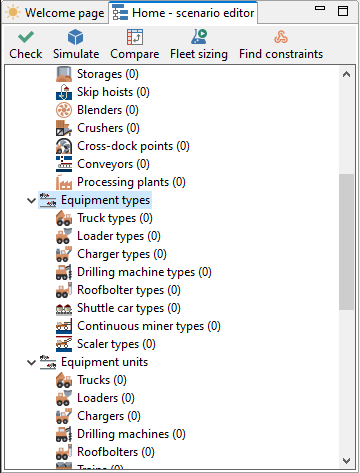Image resolution: width=360 pixels, height=473 pixels.
Task: Click the scrollbar up arrow
Action: click(346, 74)
